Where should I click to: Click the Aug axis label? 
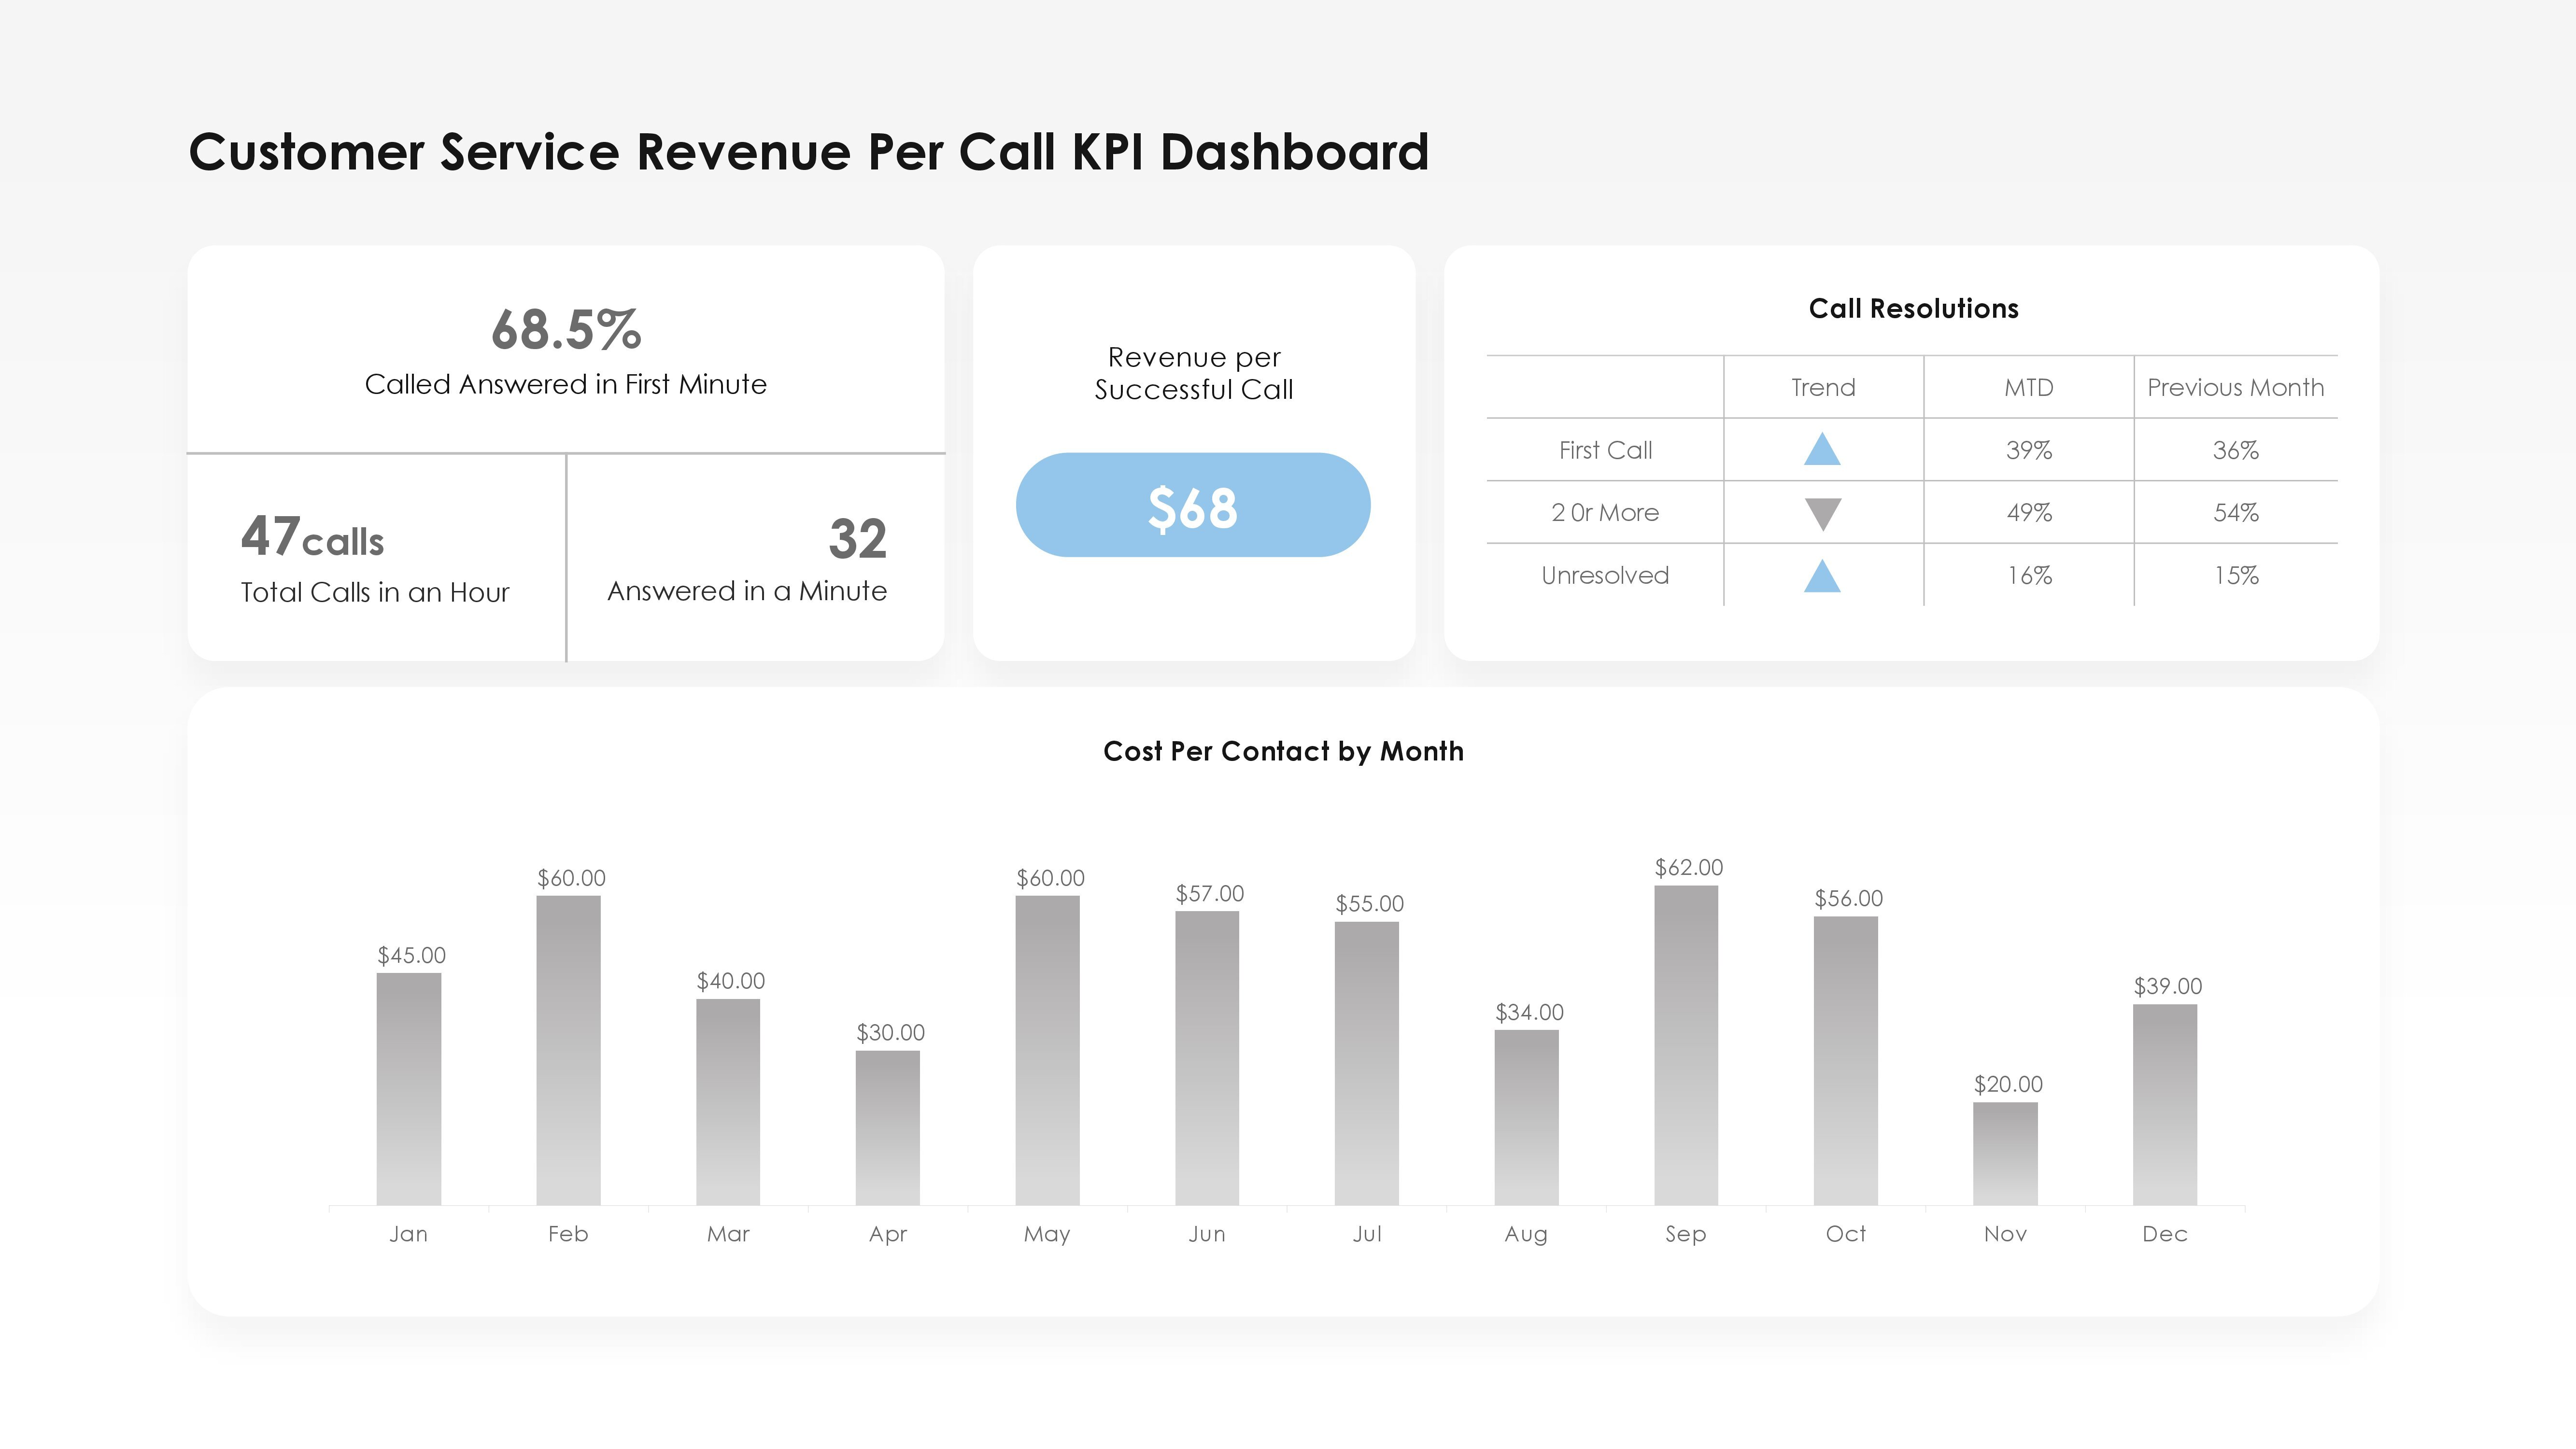(x=1526, y=1234)
